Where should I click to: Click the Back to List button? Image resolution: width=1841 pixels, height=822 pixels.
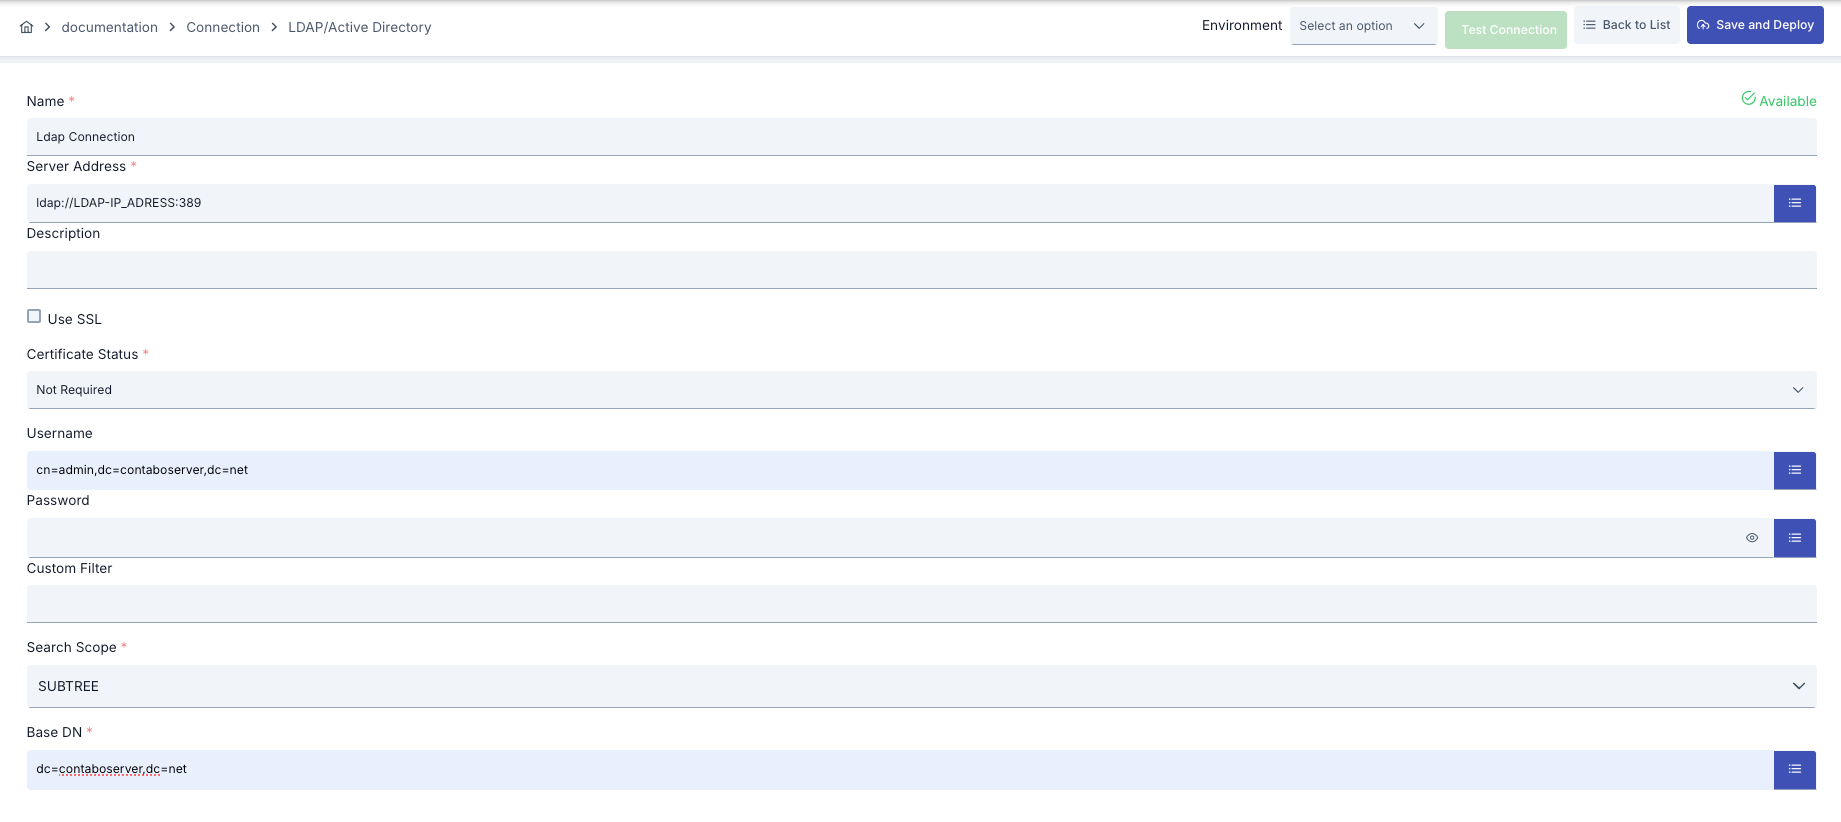coord(1626,25)
